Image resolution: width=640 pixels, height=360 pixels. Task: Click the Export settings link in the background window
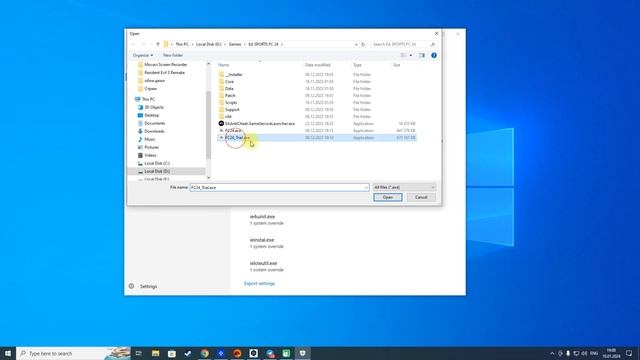point(259,283)
